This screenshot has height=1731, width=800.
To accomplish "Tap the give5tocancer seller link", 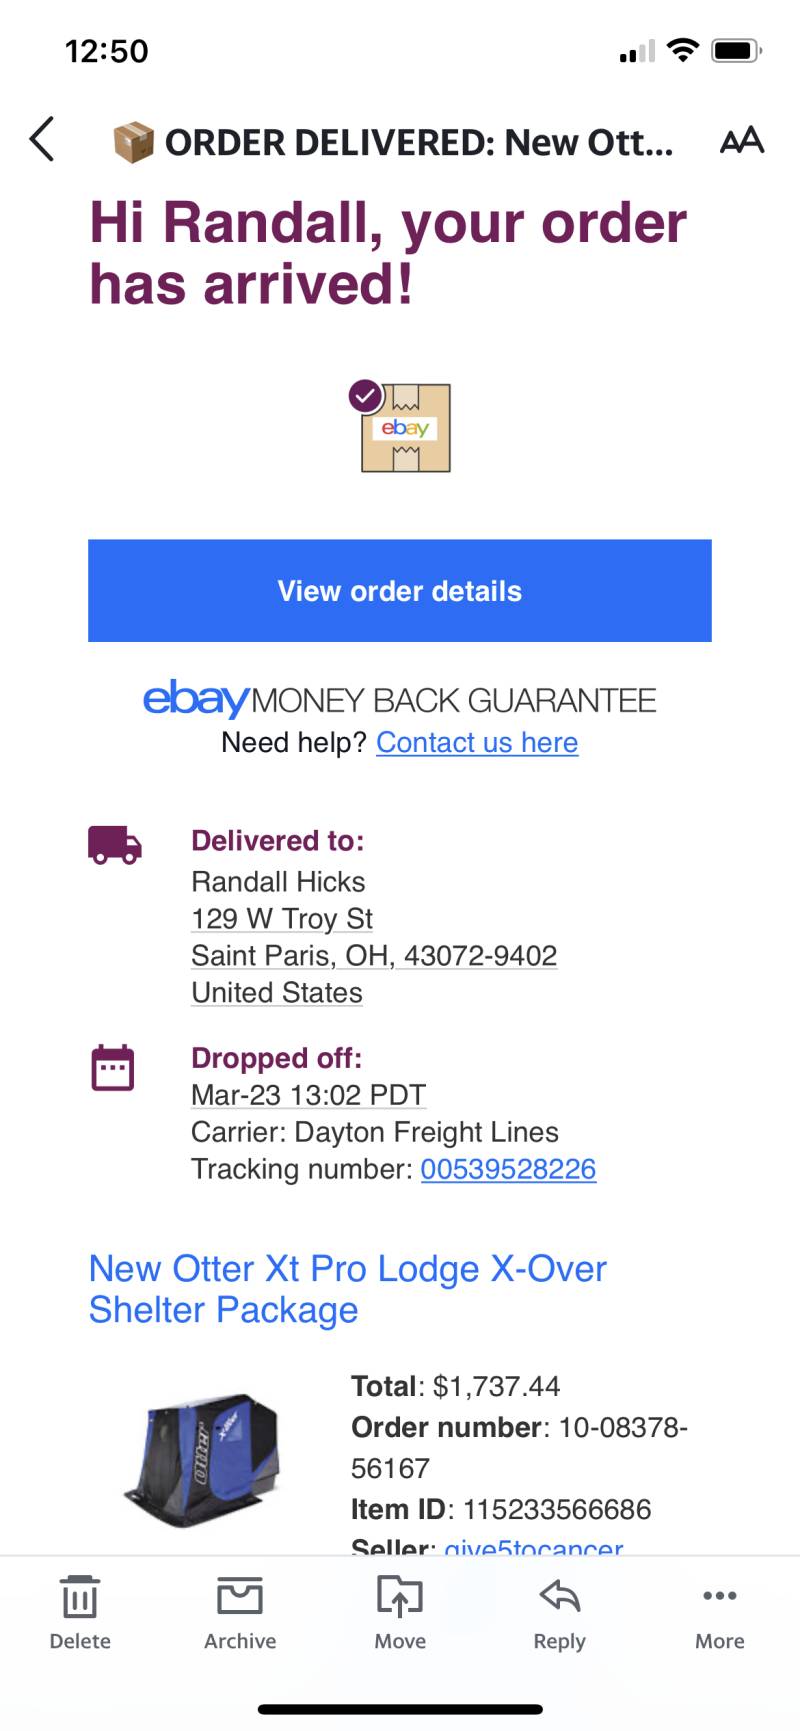I will click(534, 1546).
